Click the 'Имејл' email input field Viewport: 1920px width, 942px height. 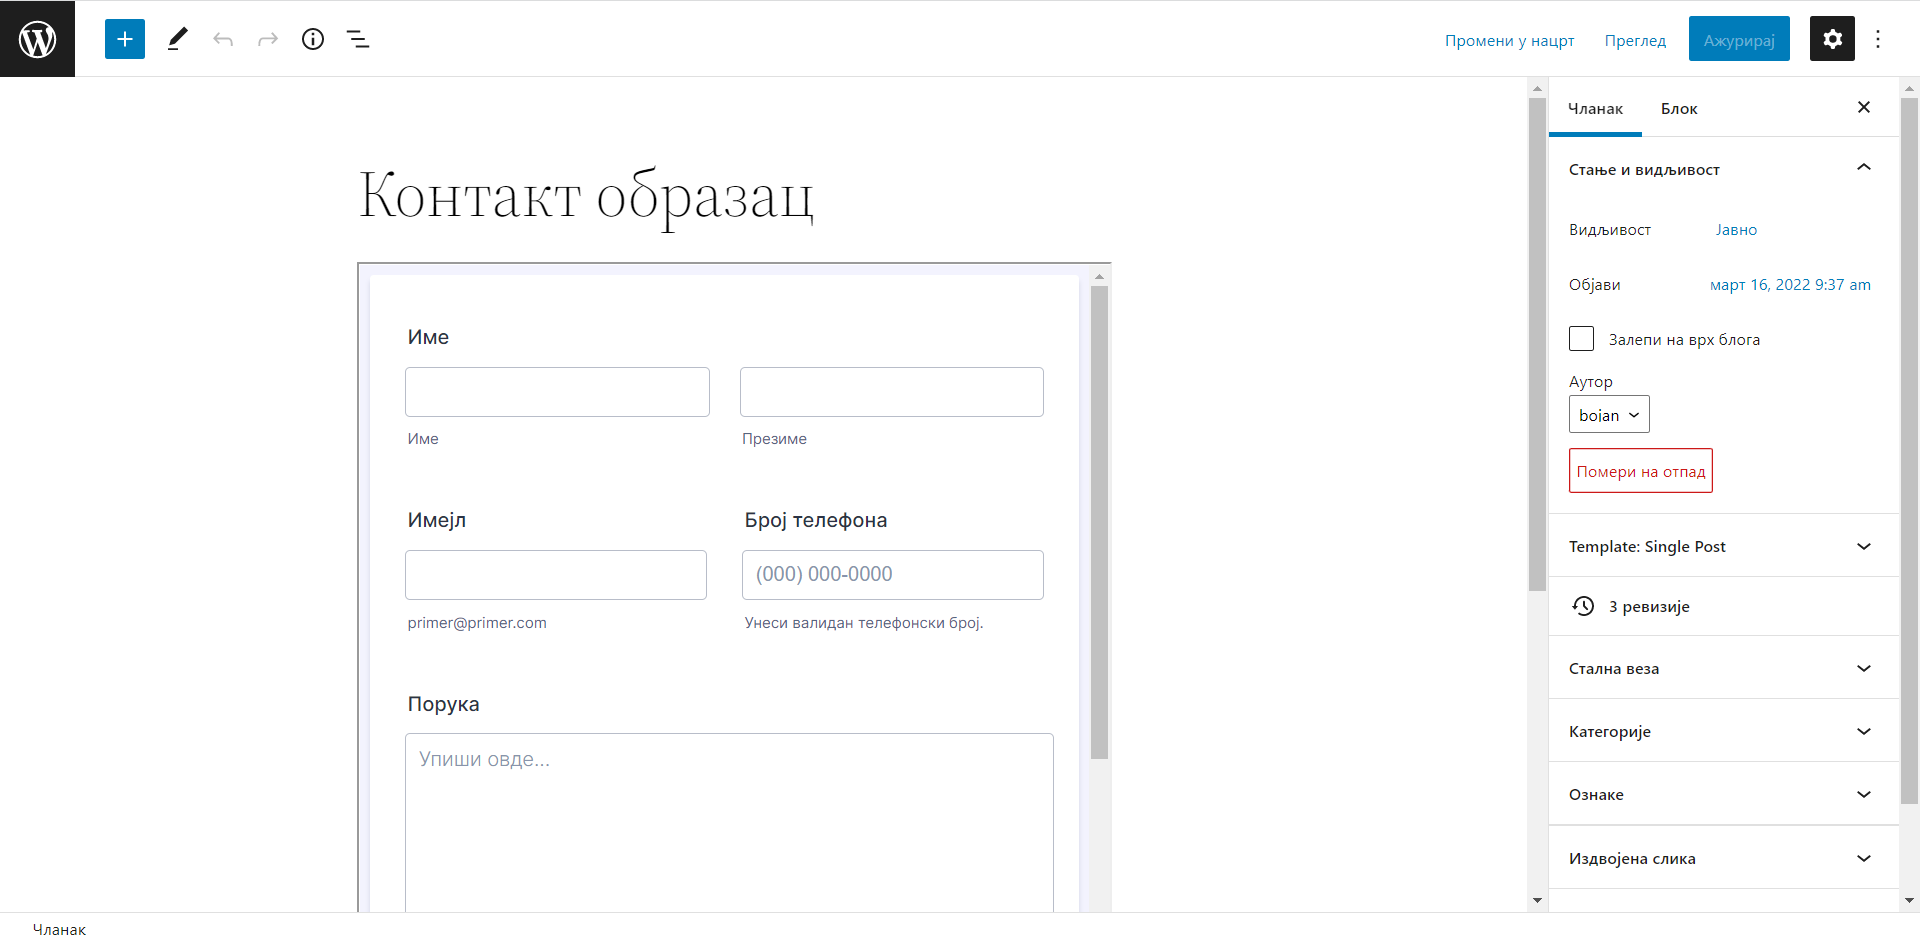(x=556, y=575)
